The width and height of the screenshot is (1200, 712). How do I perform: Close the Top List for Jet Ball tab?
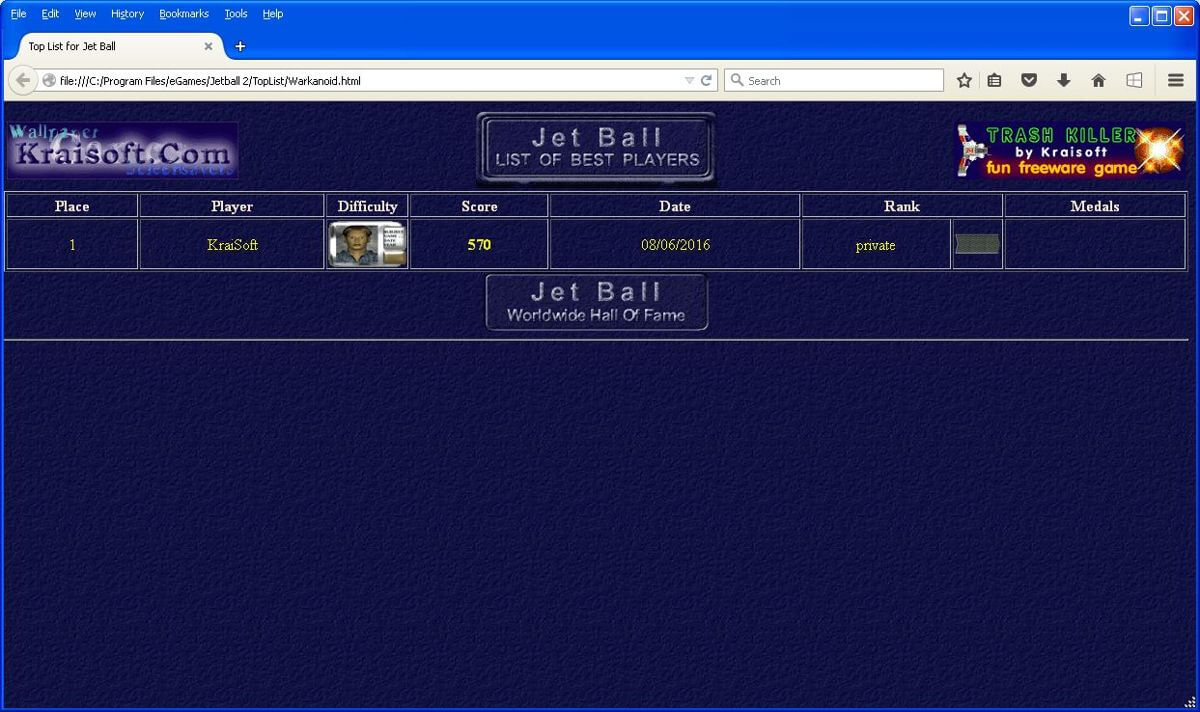208,46
